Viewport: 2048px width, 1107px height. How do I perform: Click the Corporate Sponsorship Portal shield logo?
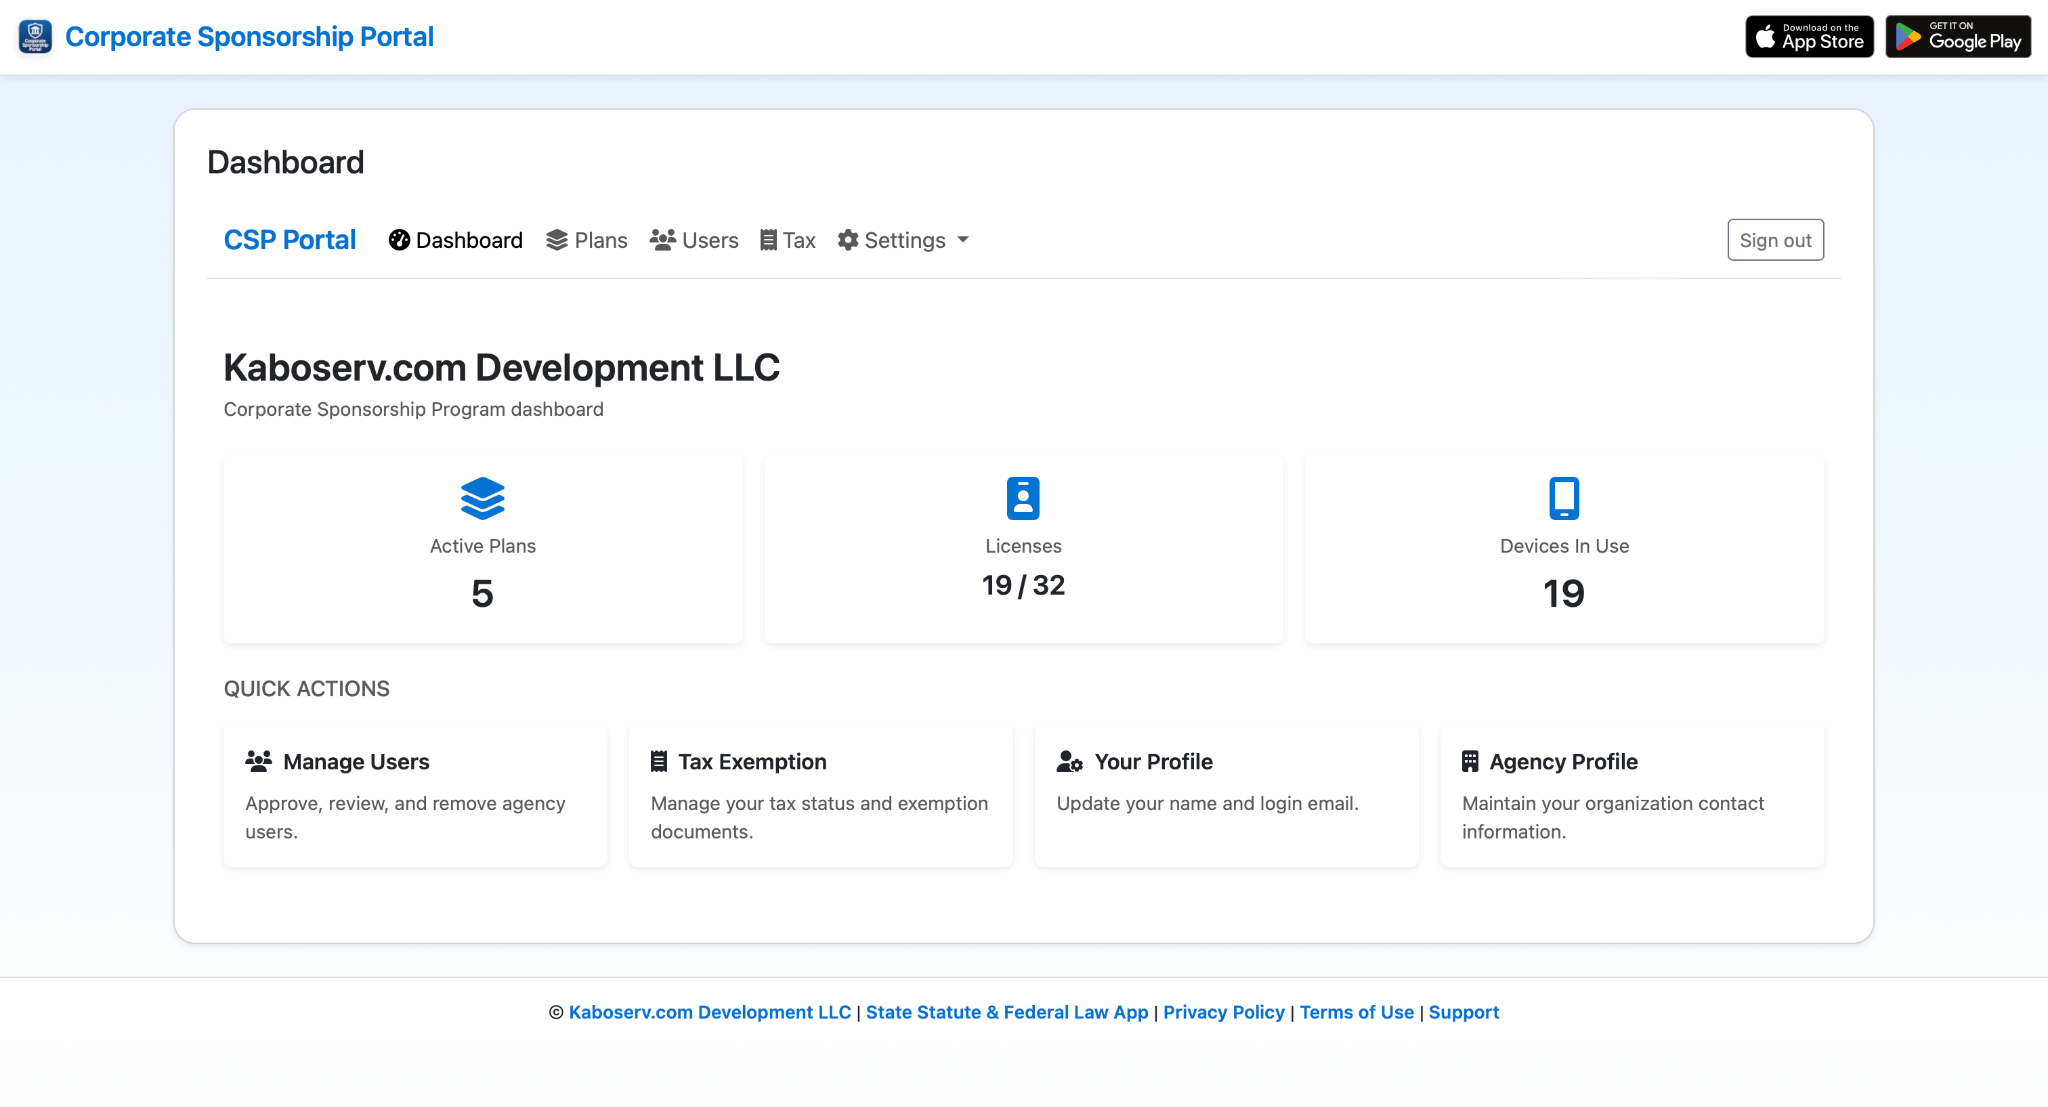[34, 36]
